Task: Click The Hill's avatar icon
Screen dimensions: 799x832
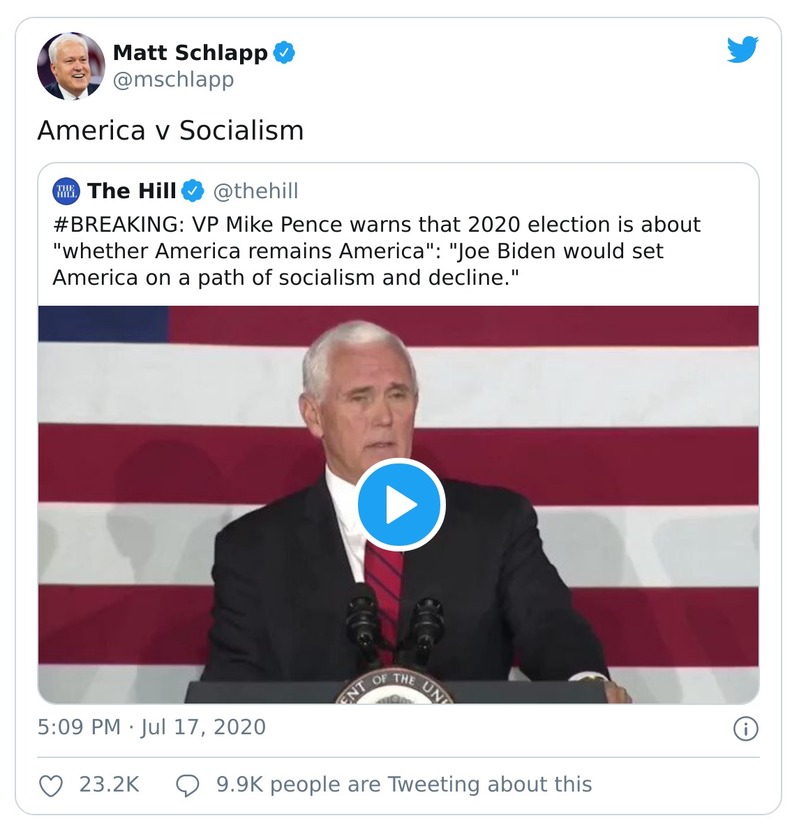Action: click(66, 191)
